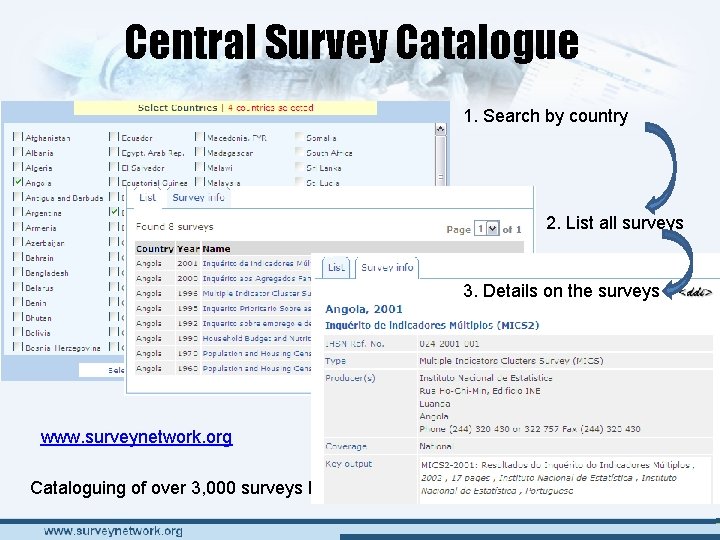This screenshot has width=720, height=540.
Task: Click the 'Found 8 surveys' result count
Action: point(174,227)
